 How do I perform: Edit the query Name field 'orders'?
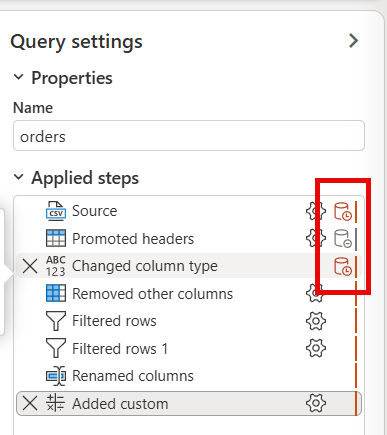click(189, 136)
